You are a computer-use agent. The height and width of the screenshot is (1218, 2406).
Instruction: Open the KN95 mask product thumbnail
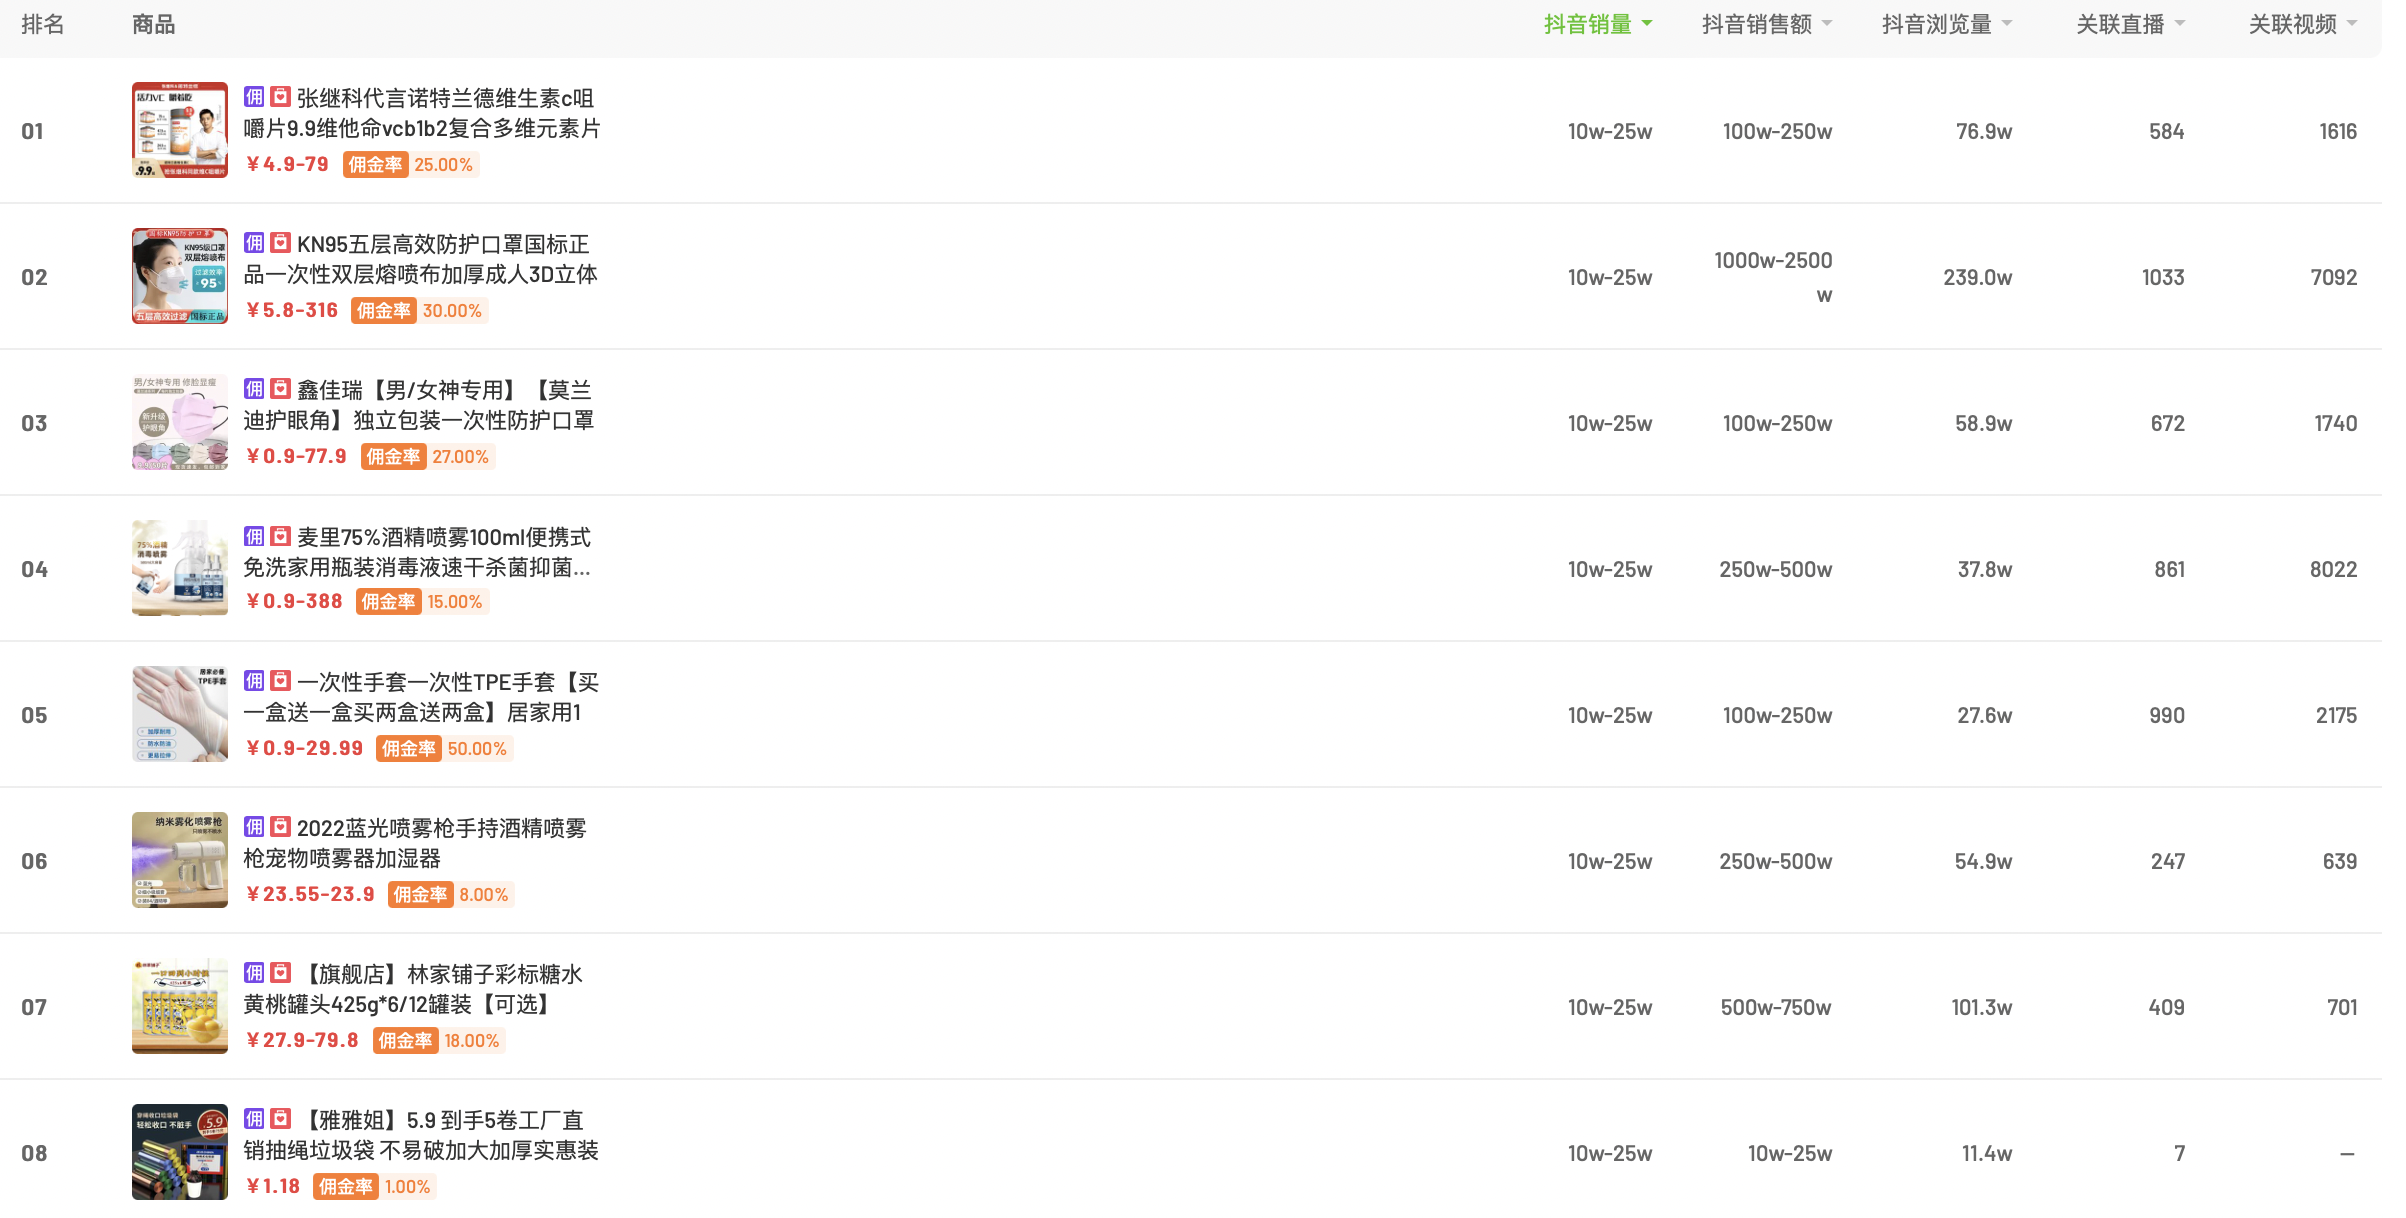point(180,276)
